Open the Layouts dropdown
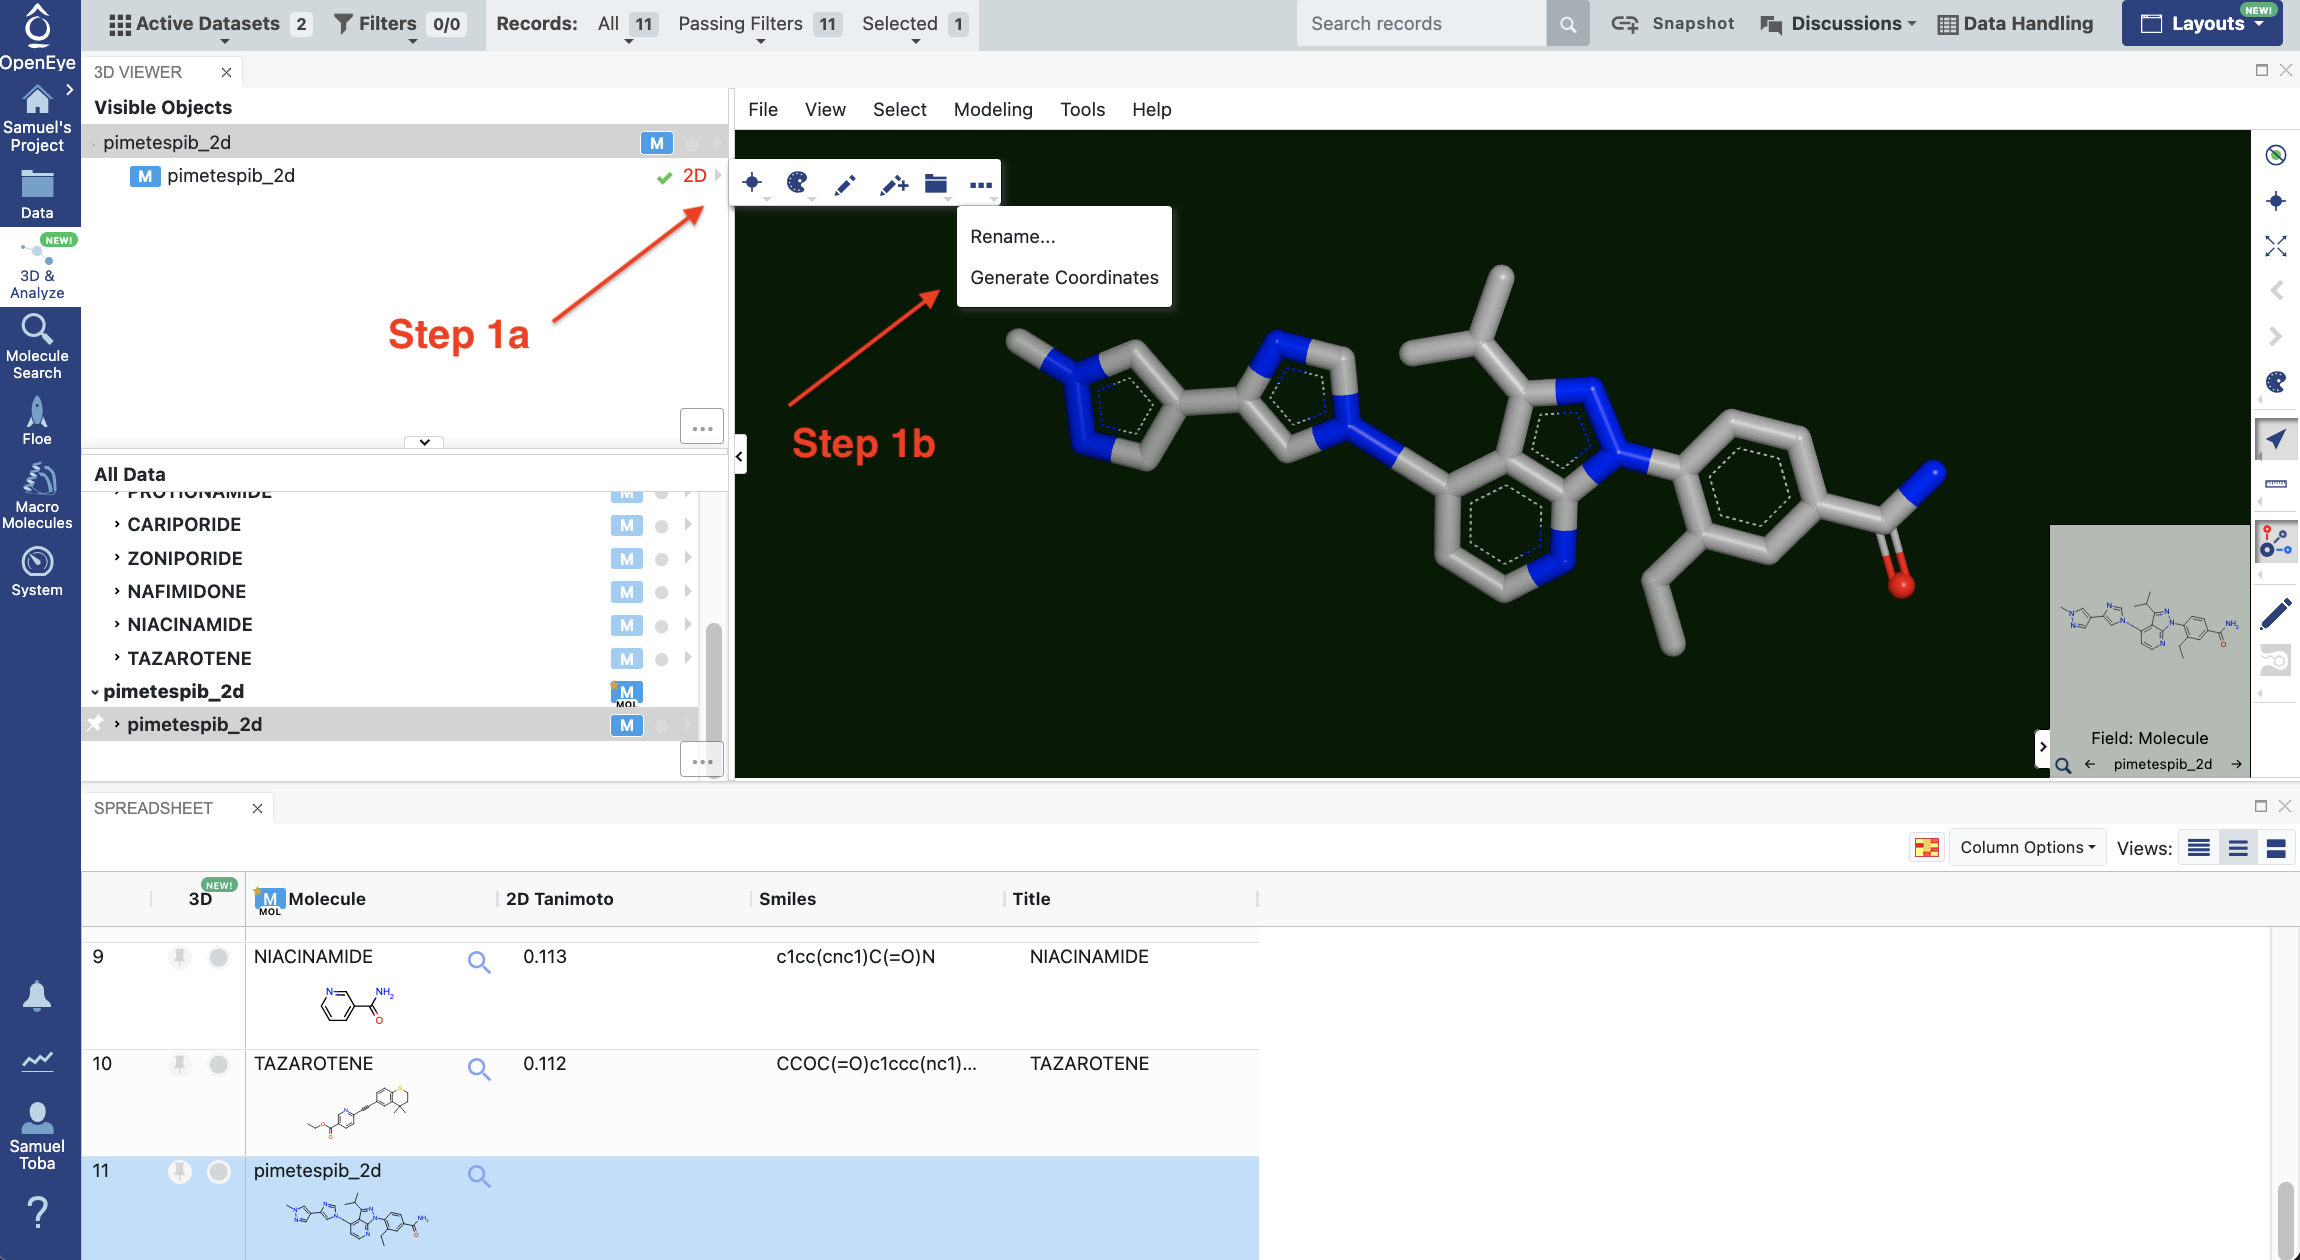Viewport: 2300px width, 1260px height. (2202, 23)
